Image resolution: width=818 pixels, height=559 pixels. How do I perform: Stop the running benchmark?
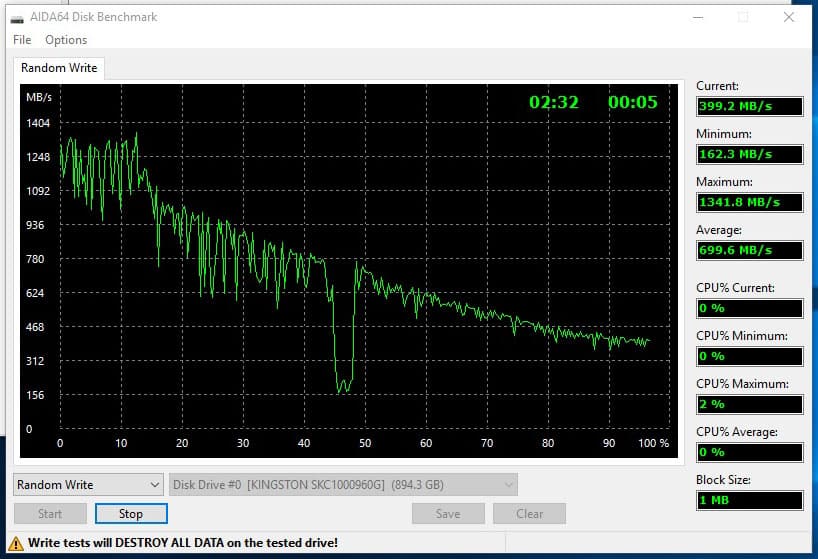[x=131, y=514]
